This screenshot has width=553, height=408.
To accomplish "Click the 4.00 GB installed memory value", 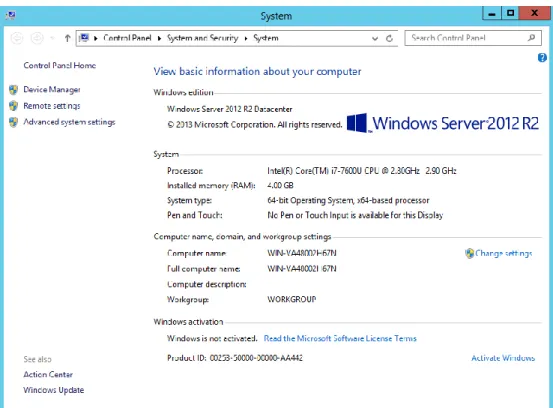I will [280, 185].
